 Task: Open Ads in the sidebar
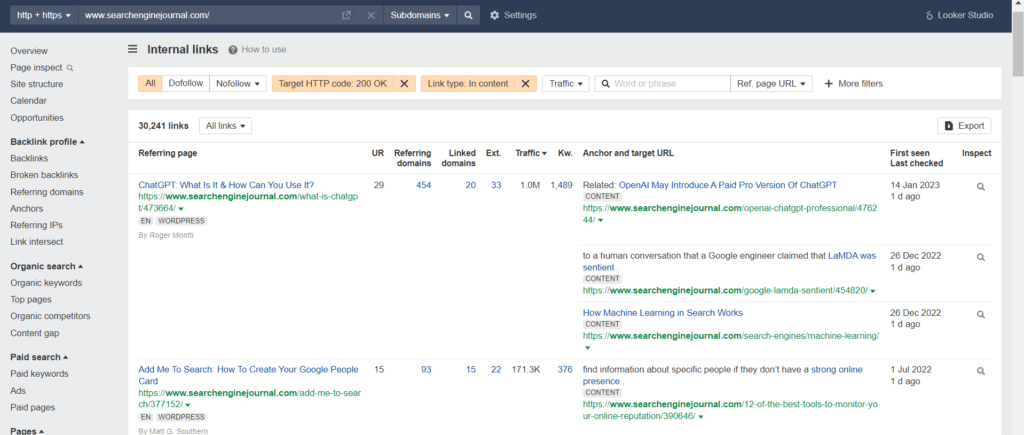(18, 391)
